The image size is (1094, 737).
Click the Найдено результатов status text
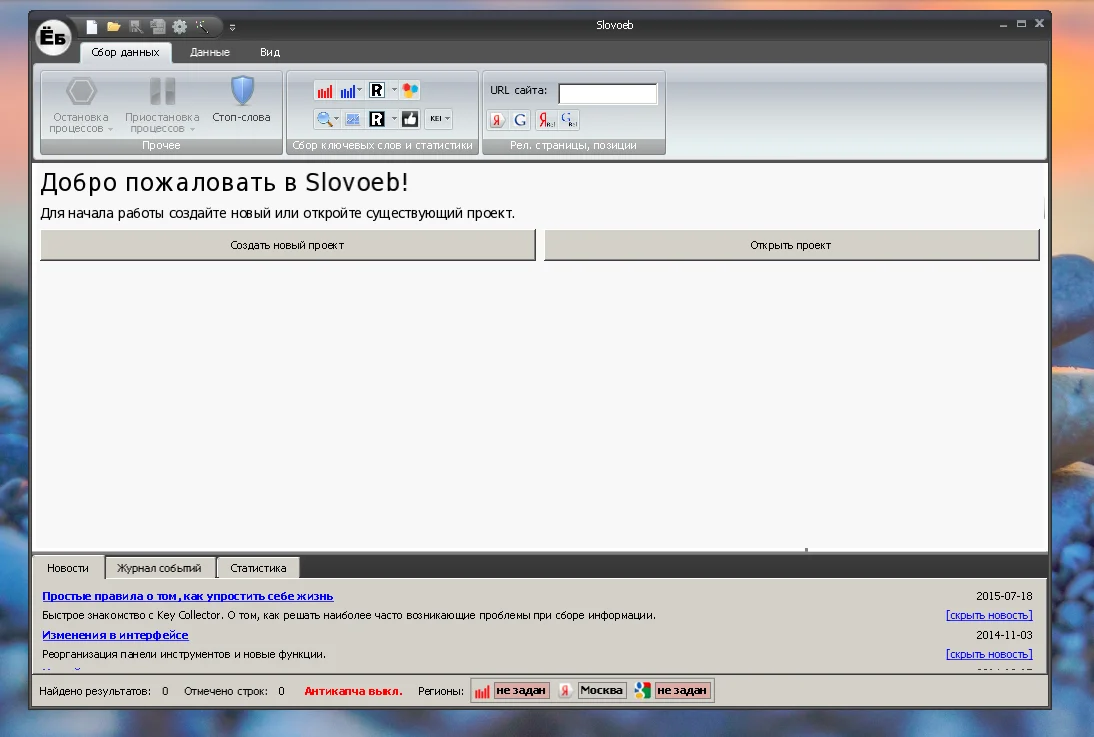pyautogui.click(x=95, y=691)
